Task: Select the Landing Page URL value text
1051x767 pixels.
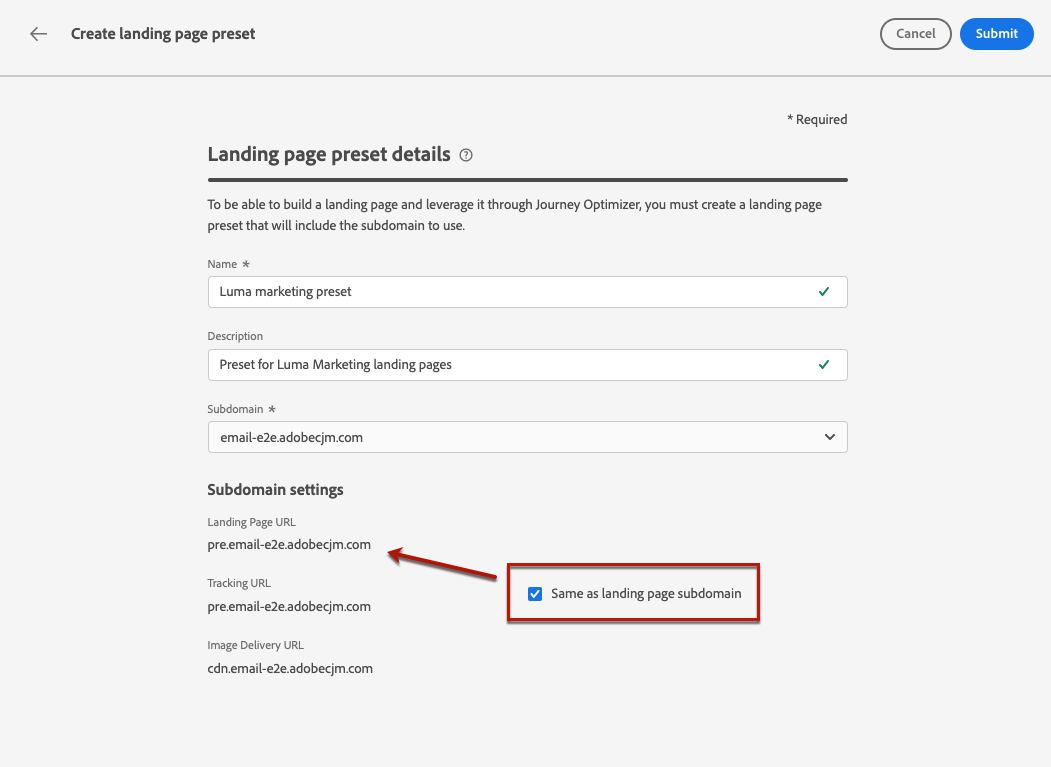Action: pos(289,545)
